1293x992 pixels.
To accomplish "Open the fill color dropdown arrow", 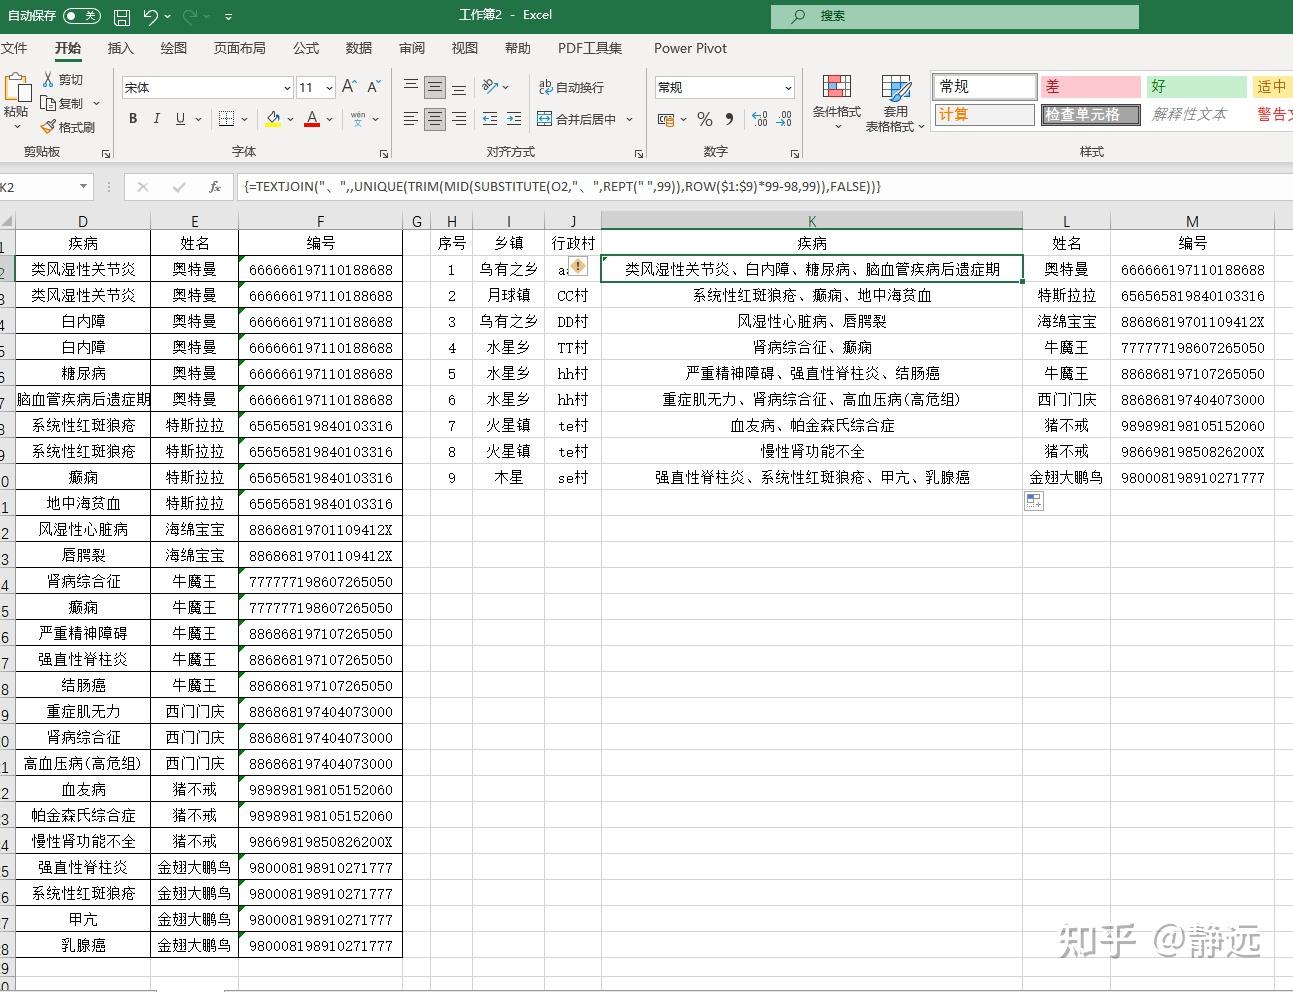I will [x=291, y=119].
